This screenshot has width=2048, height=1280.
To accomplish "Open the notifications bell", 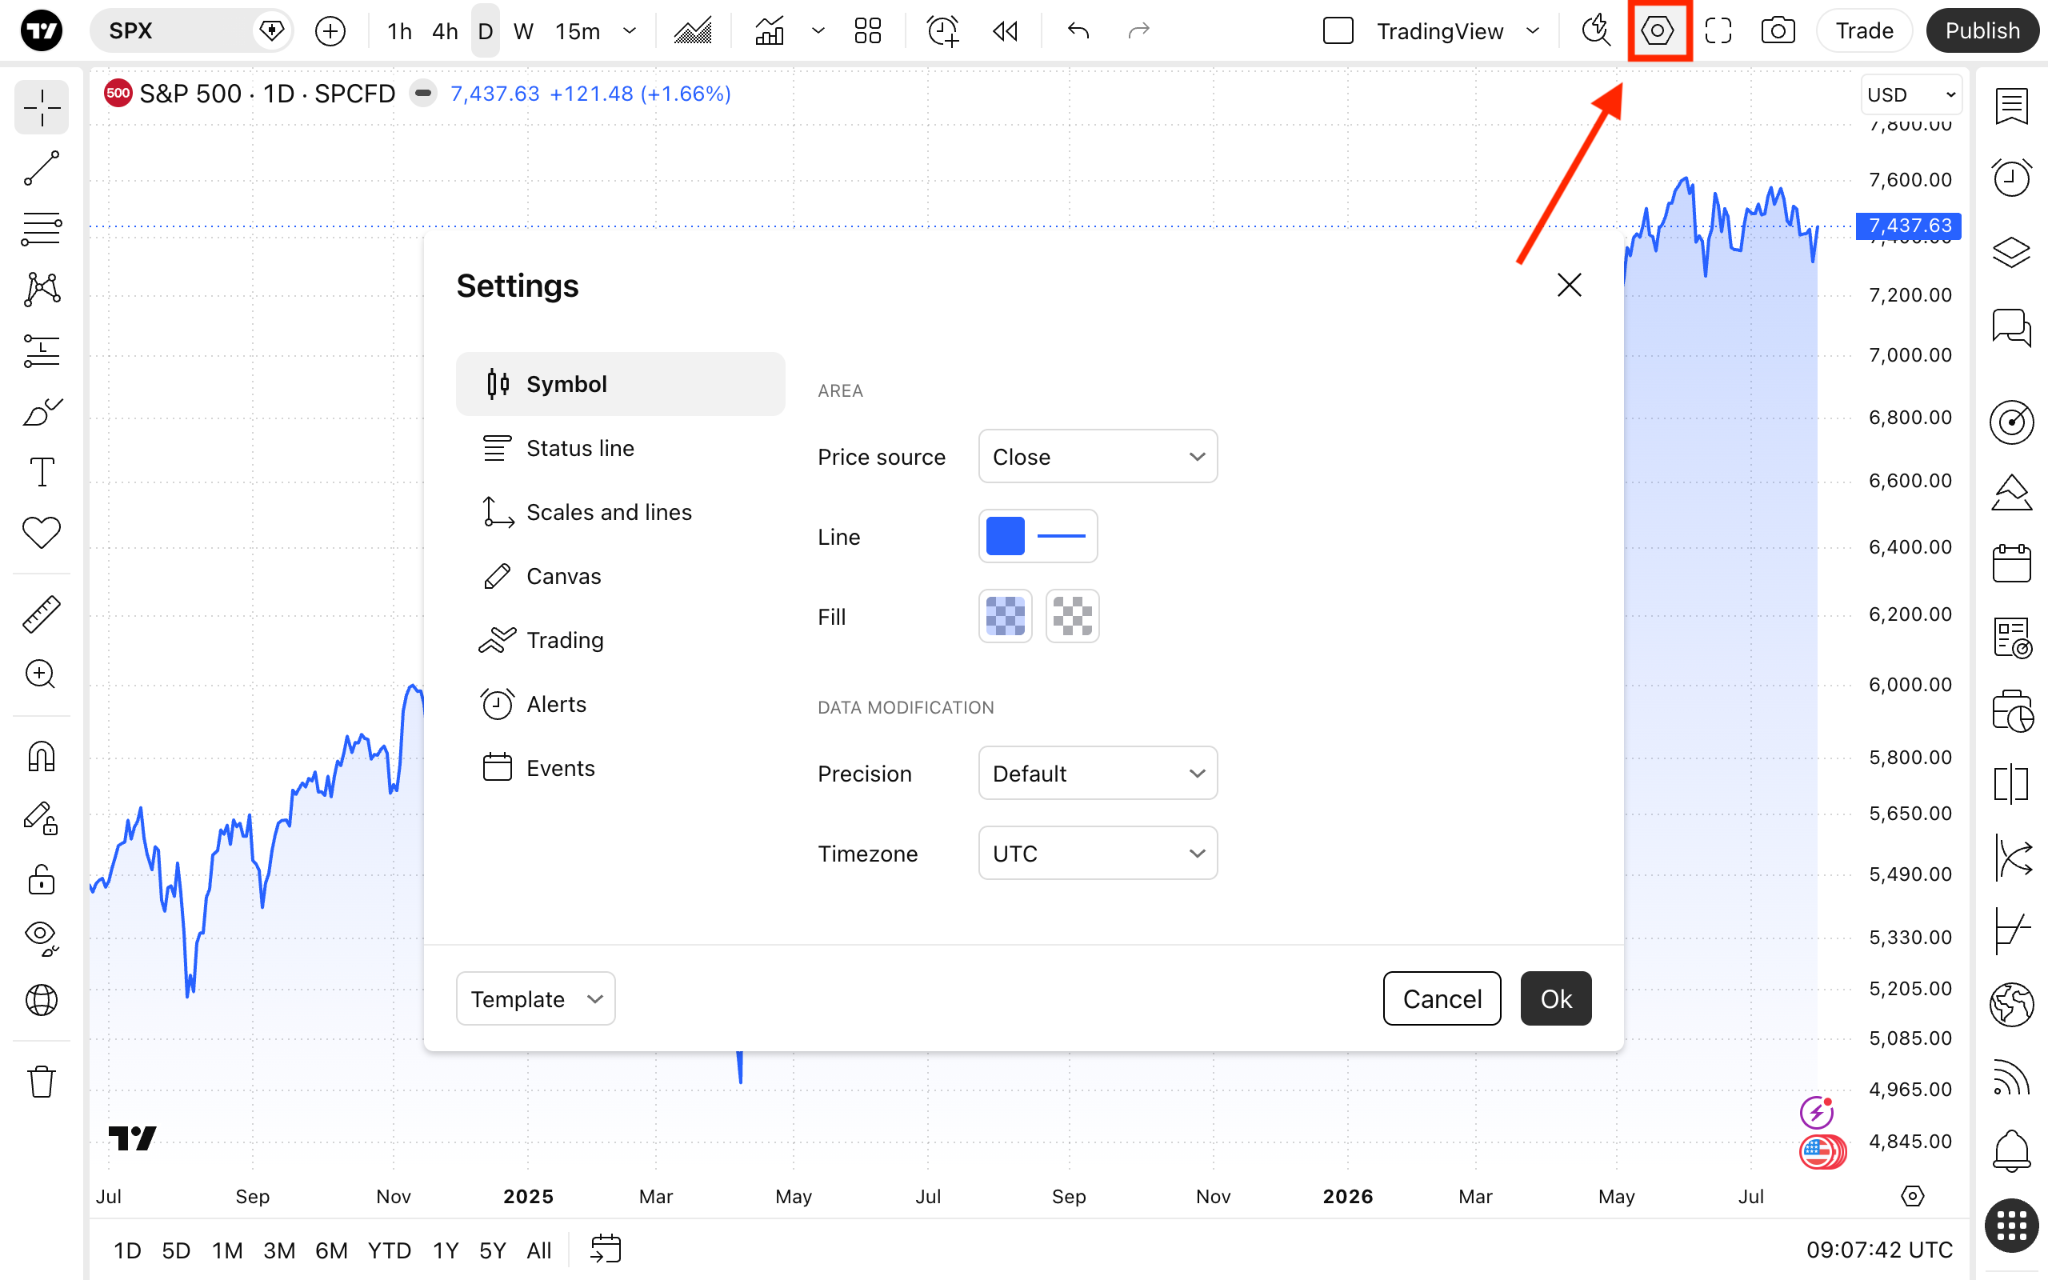I will [2011, 1151].
